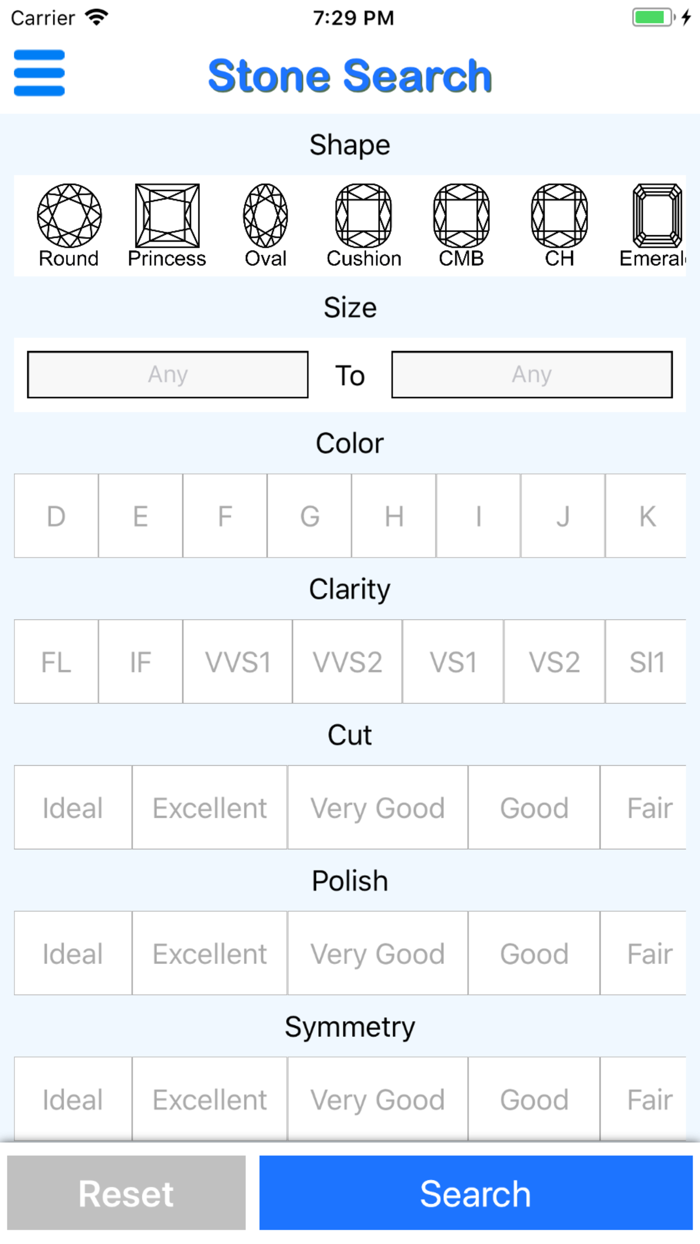Enable color grade G filter
This screenshot has width=700, height=1244.
[310, 516]
